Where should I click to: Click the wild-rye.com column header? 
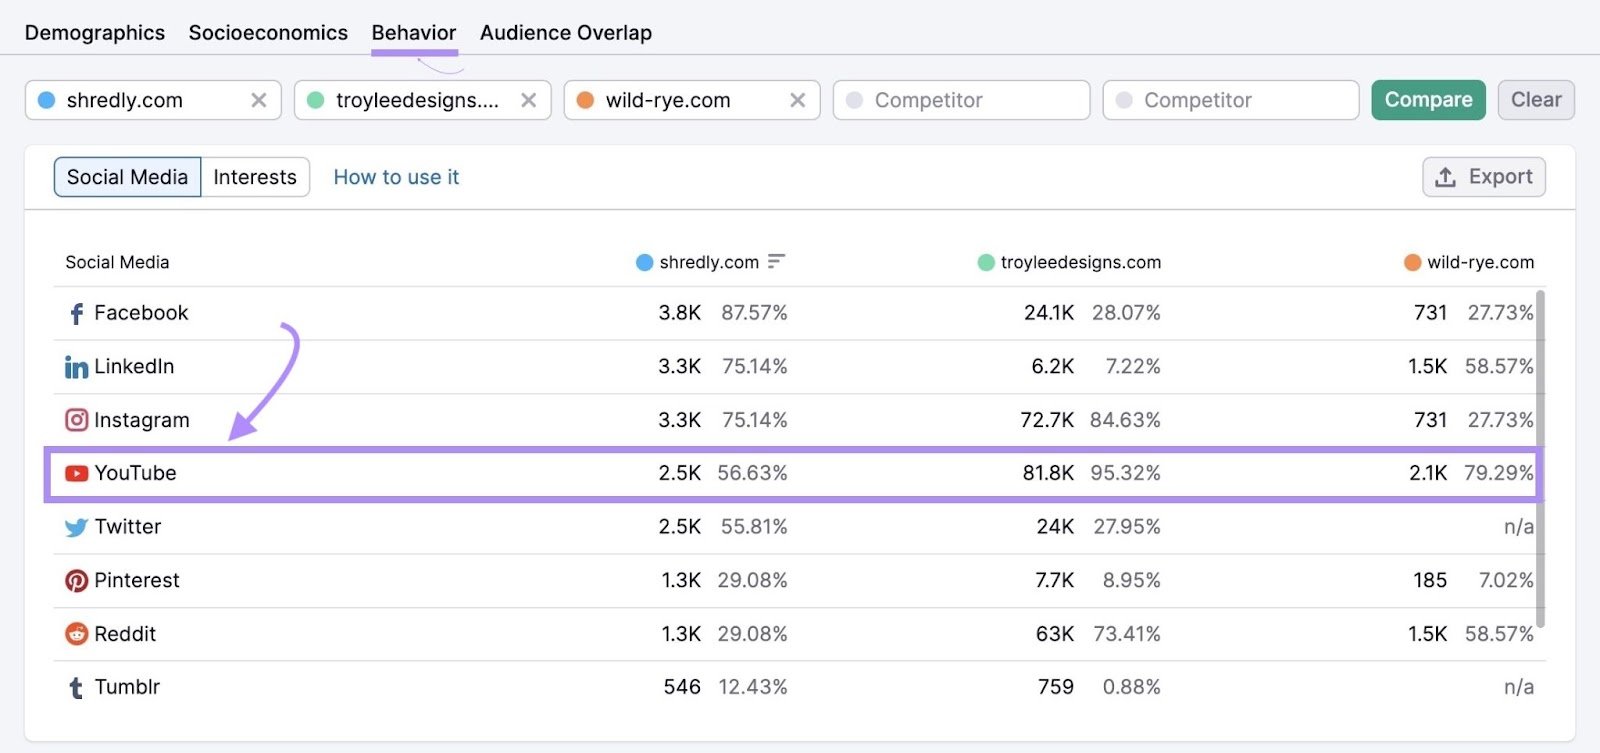coord(1481,262)
